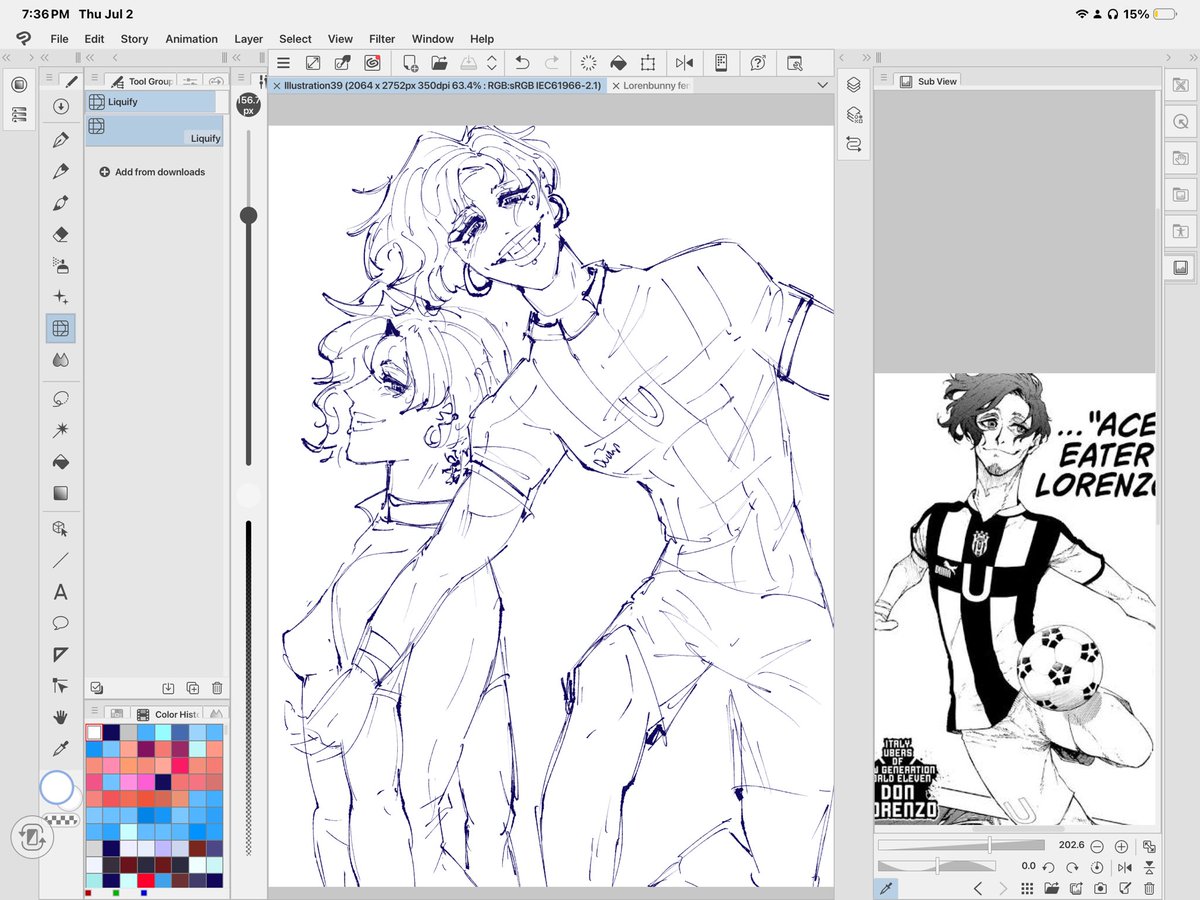Select the Text tool
1200x900 pixels.
tap(60, 592)
